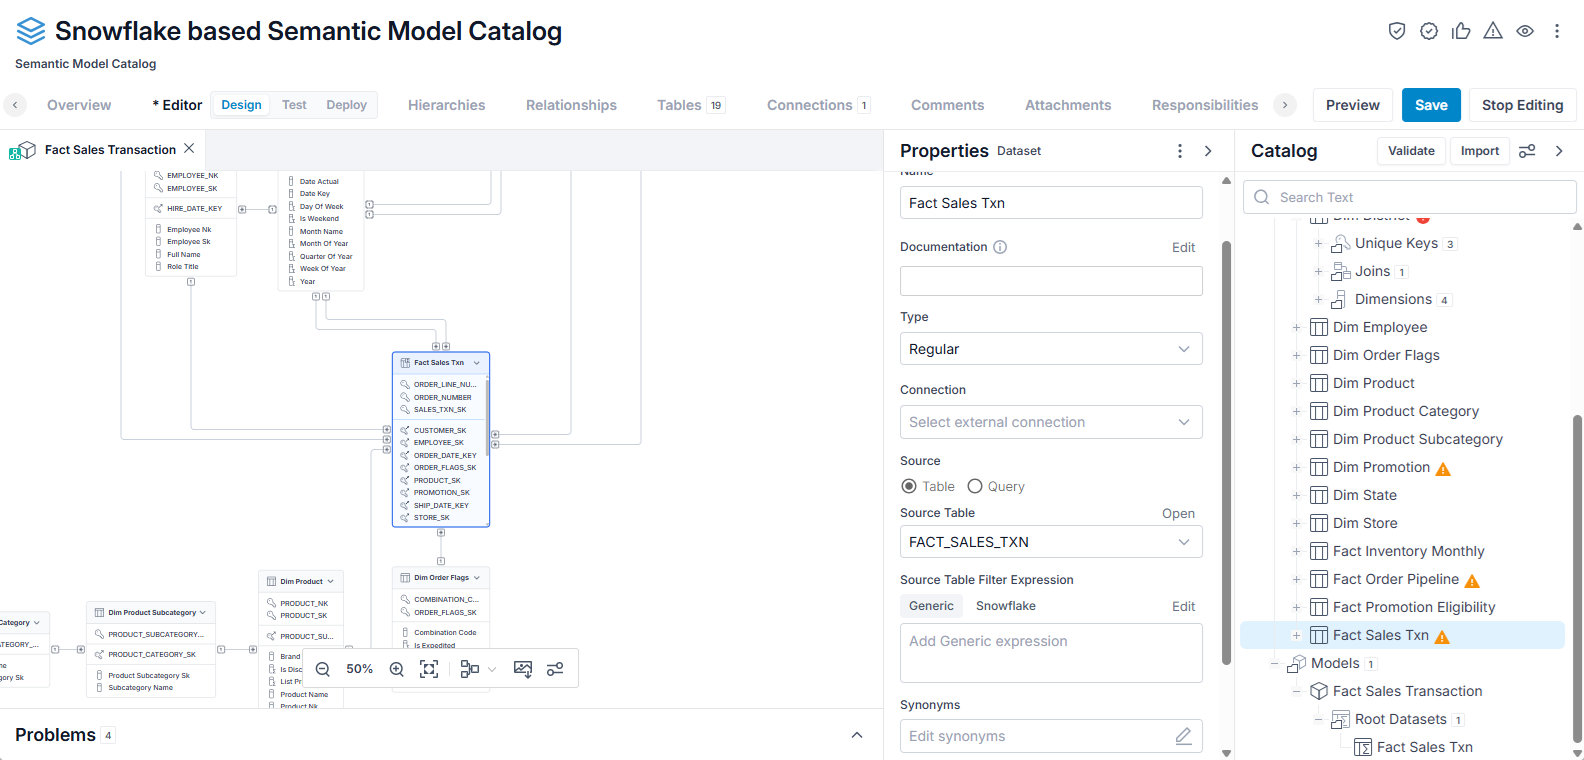Export diagram as image

(523, 669)
